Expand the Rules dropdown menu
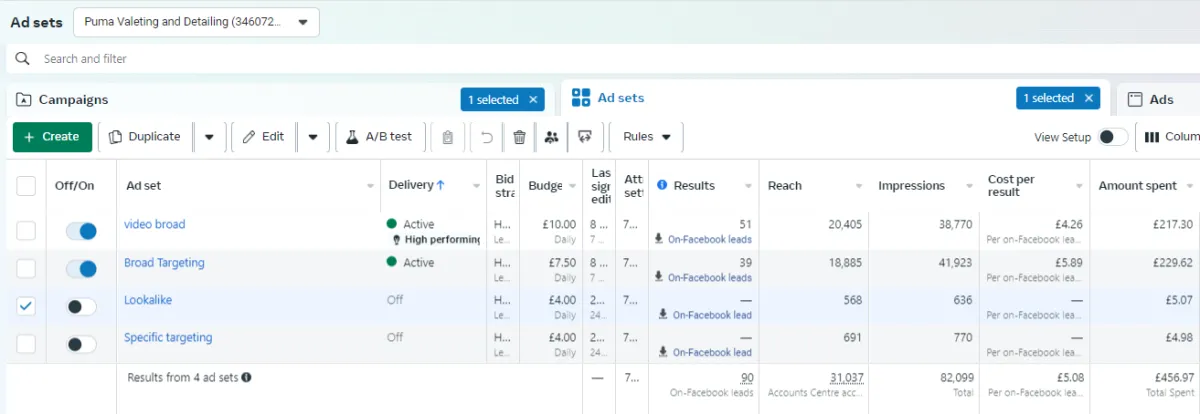The image size is (1200, 414). point(647,137)
